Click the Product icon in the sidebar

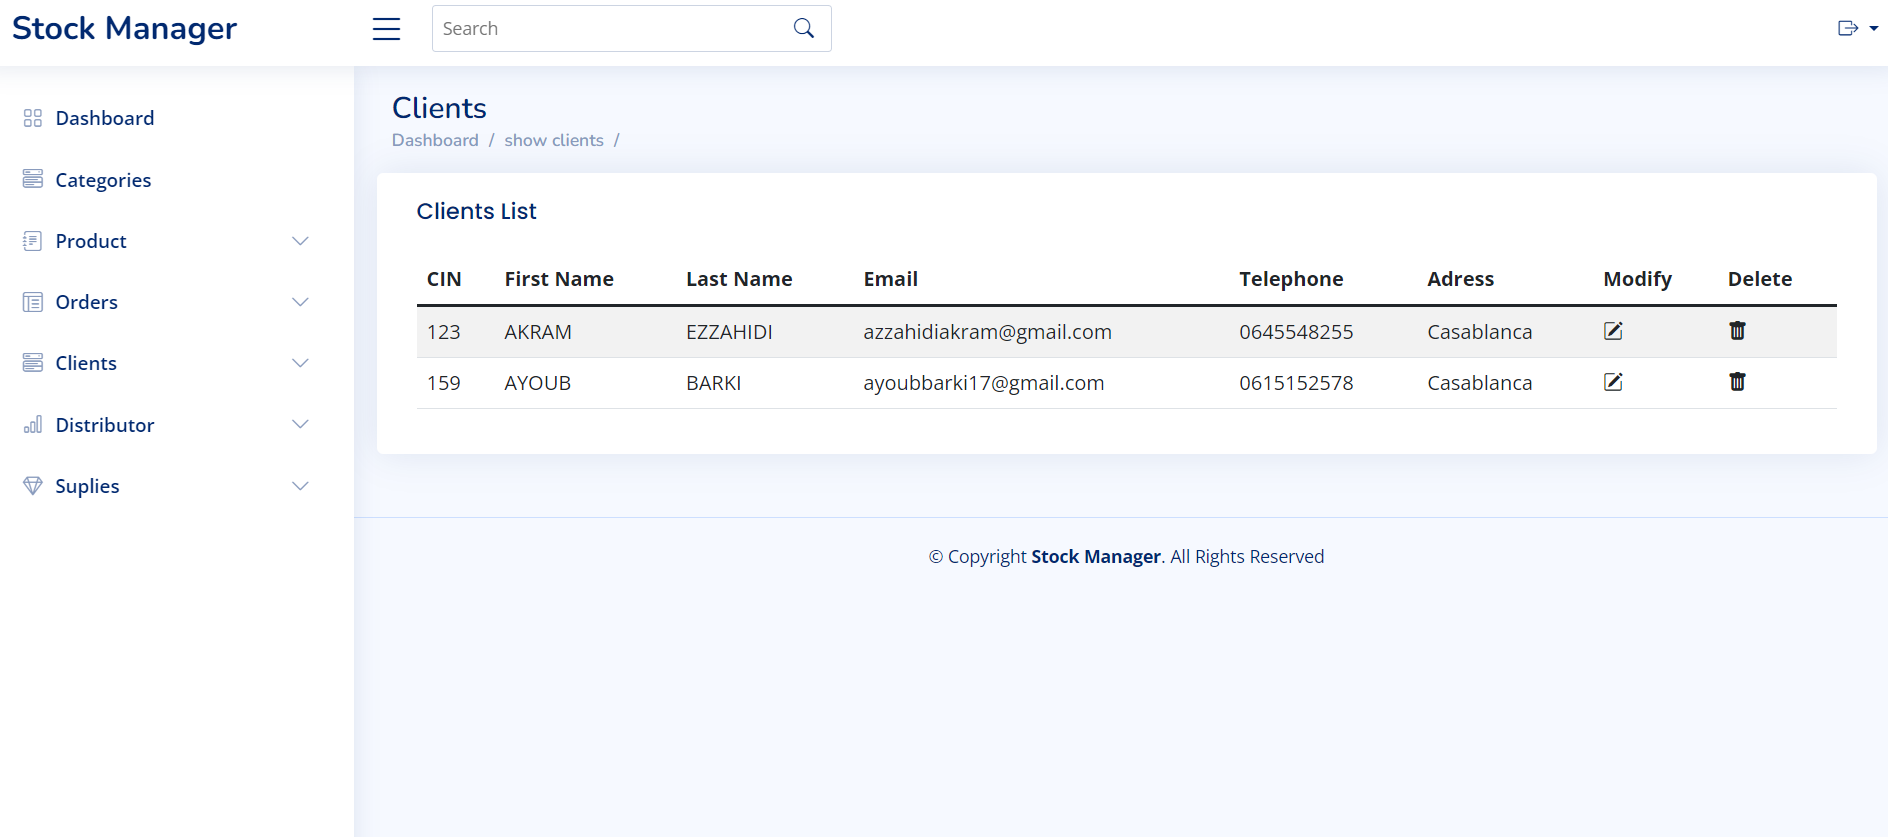pyautogui.click(x=33, y=241)
